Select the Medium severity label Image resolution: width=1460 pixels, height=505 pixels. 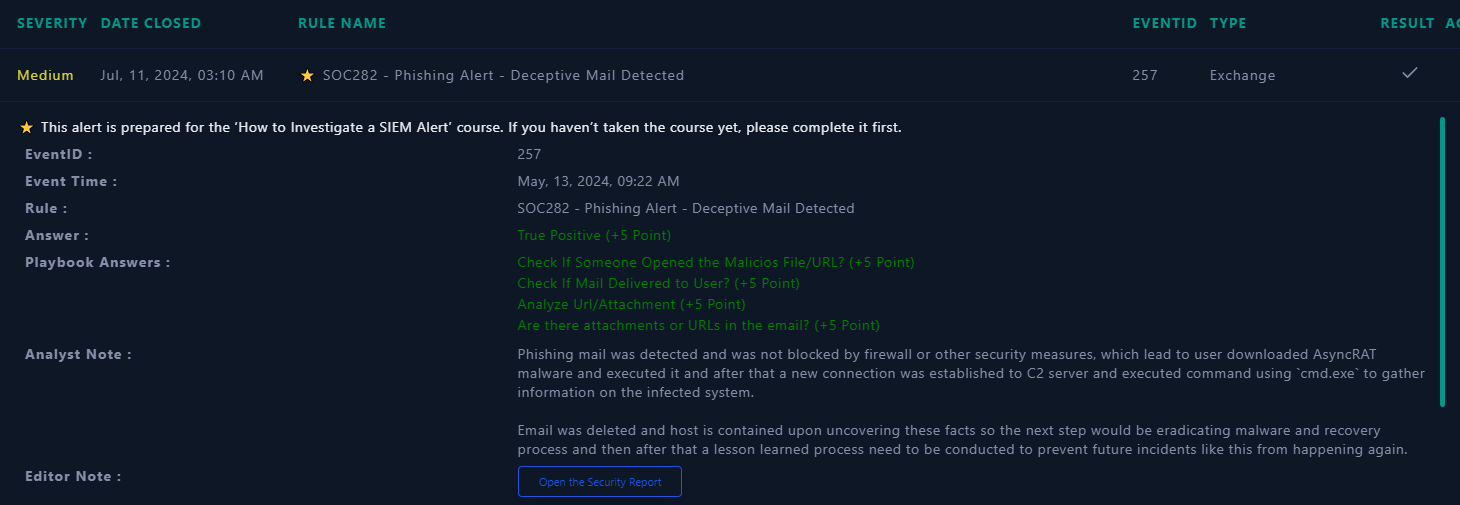(45, 75)
